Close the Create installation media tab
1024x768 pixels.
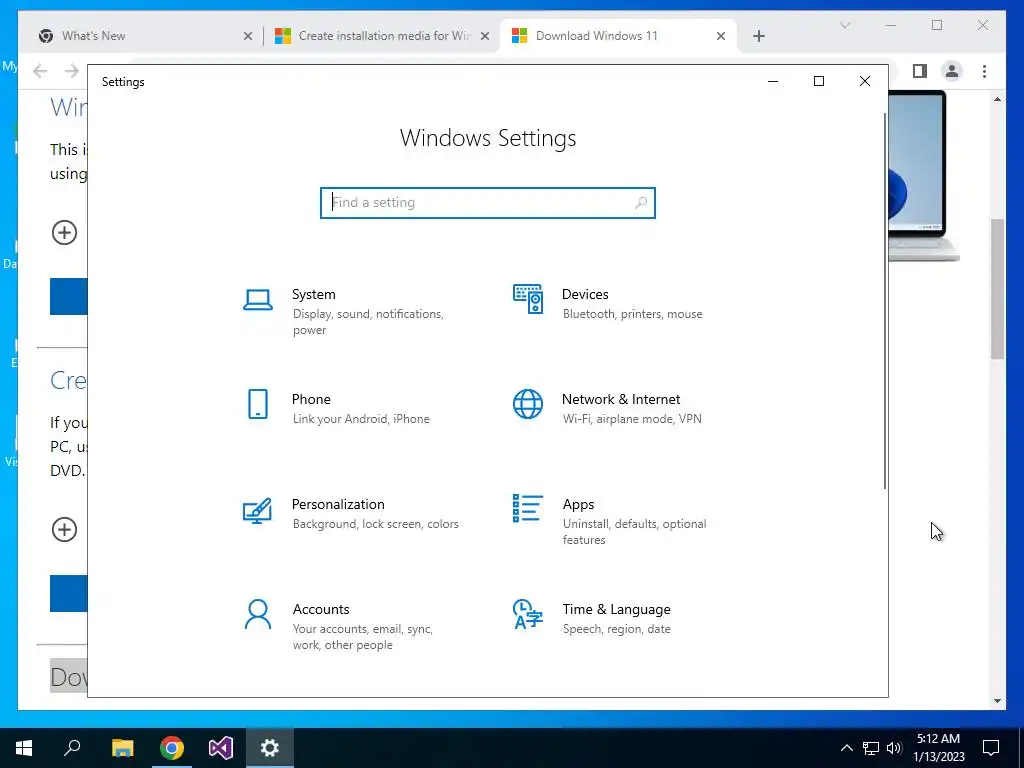click(485, 36)
